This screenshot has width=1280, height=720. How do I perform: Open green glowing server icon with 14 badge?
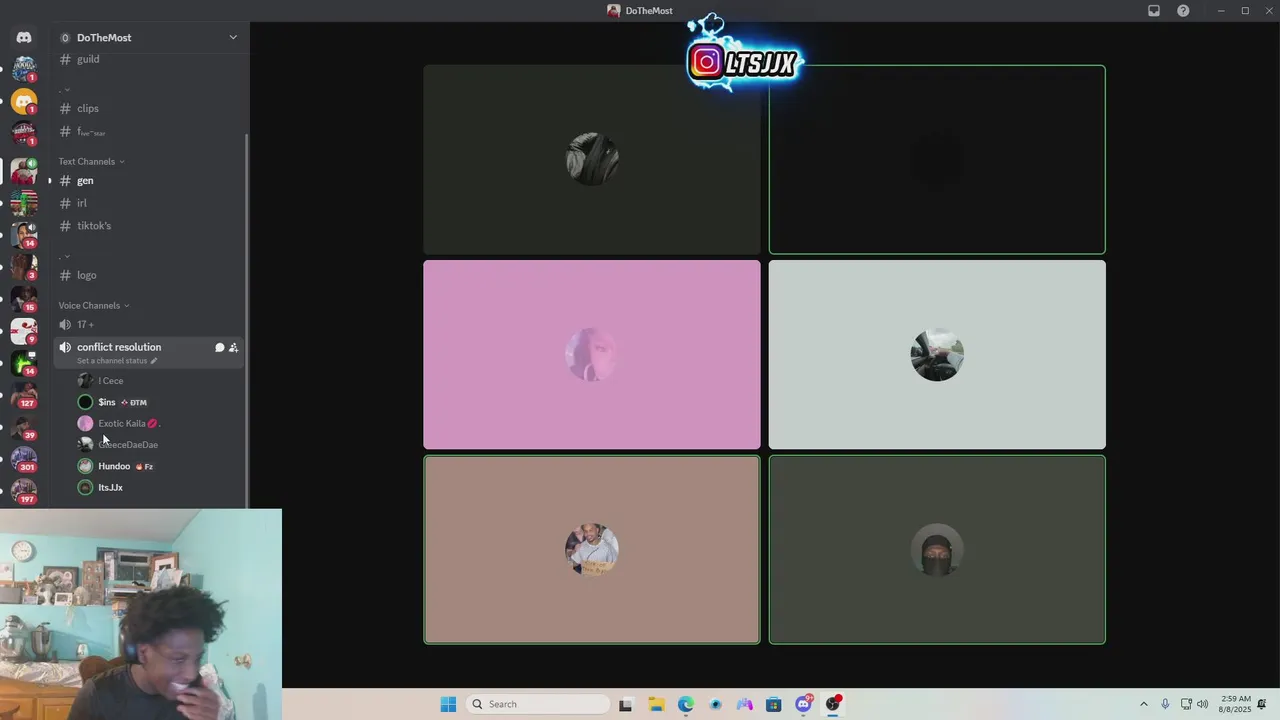pyautogui.click(x=24, y=363)
